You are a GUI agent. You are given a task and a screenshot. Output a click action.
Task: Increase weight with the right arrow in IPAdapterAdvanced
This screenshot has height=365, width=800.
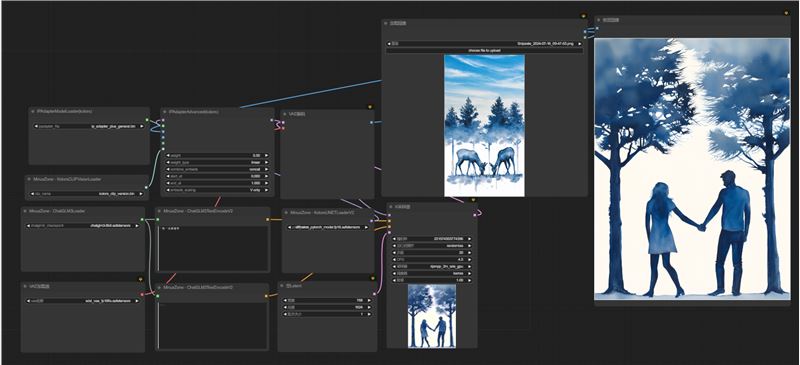[266, 155]
